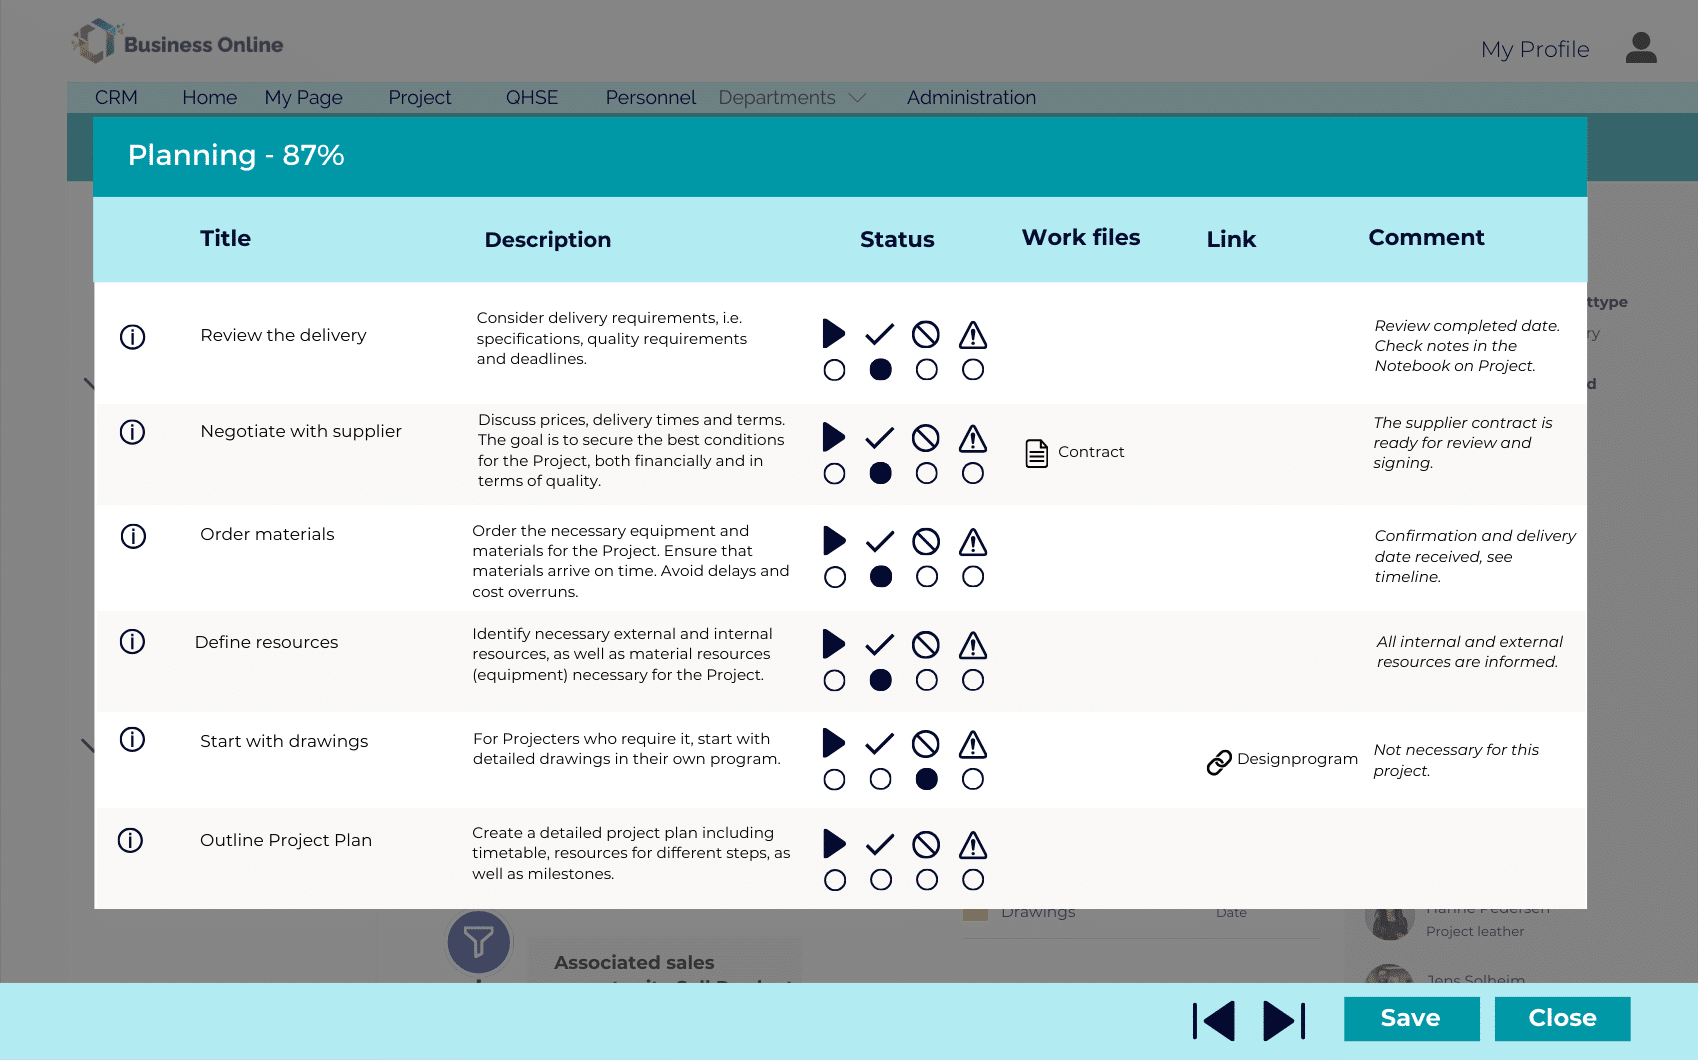
Task: Set Review the delivery status to started
Action: click(834, 370)
